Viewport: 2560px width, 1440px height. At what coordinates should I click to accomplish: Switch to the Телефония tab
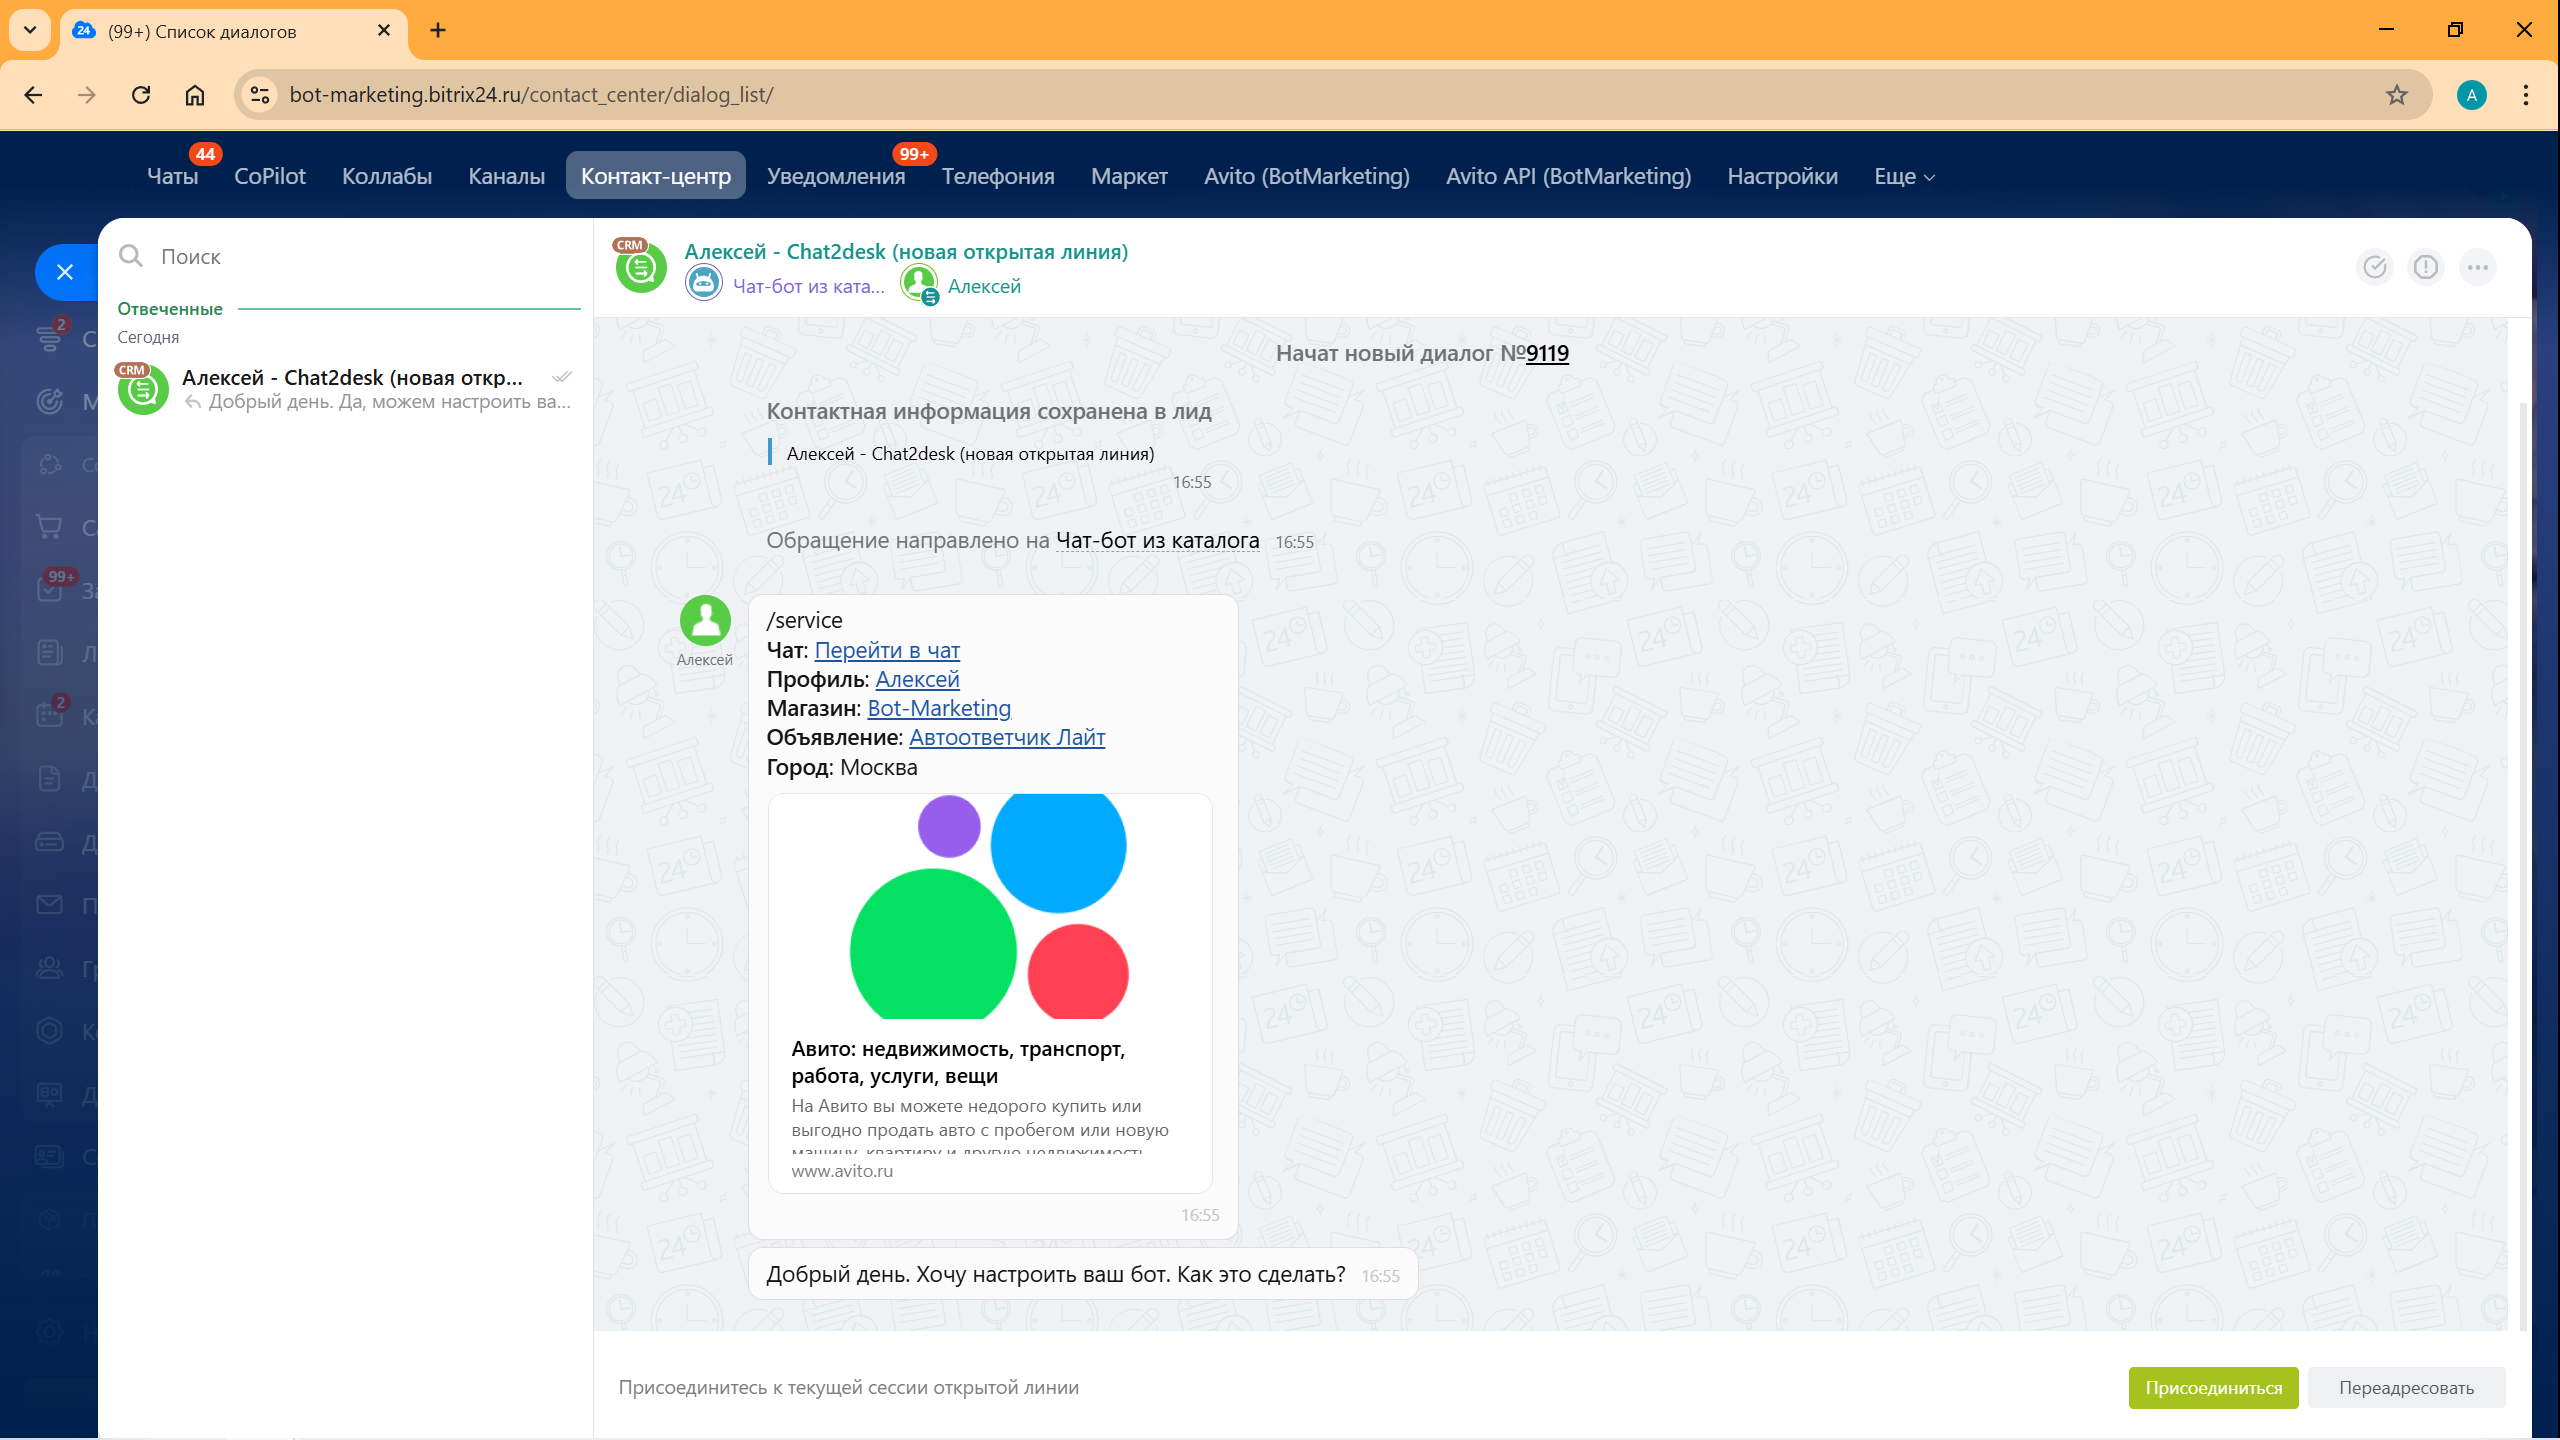pyautogui.click(x=997, y=177)
